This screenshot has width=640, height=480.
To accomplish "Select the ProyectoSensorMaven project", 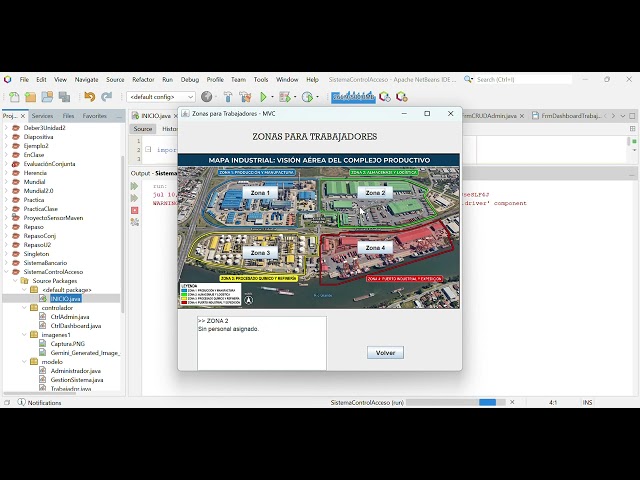I will [53, 218].
